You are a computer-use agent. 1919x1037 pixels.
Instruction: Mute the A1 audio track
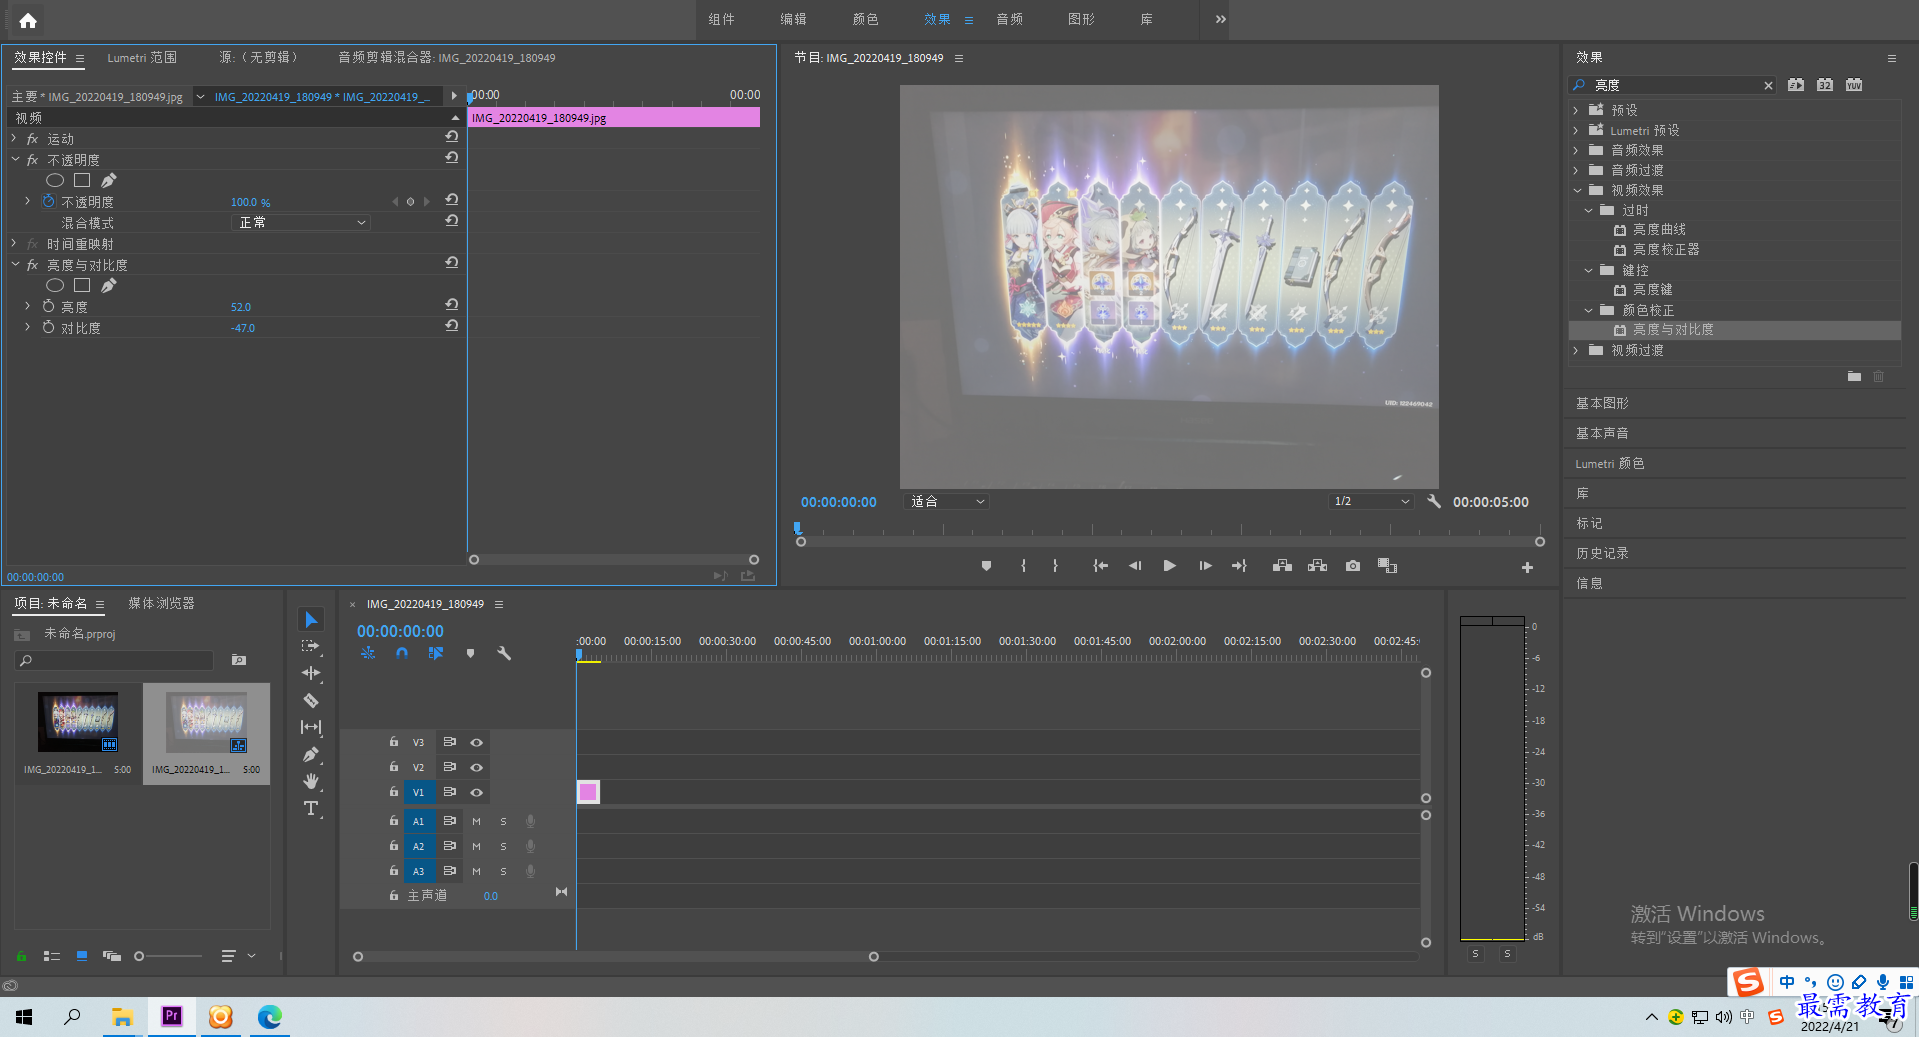476,822
